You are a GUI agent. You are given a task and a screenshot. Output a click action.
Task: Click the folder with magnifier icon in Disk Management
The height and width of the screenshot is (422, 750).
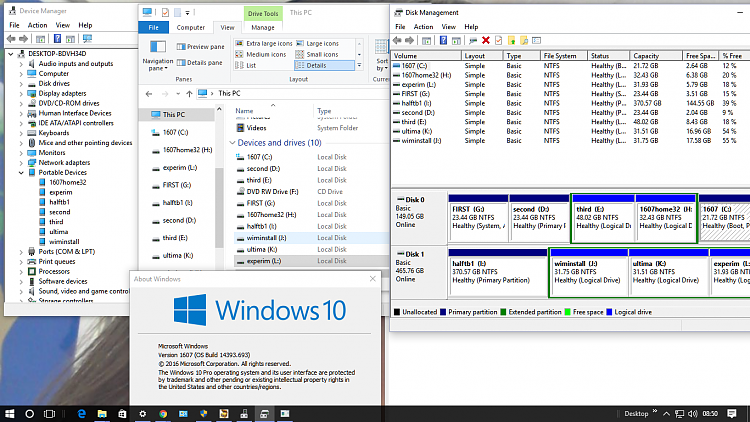524,41
